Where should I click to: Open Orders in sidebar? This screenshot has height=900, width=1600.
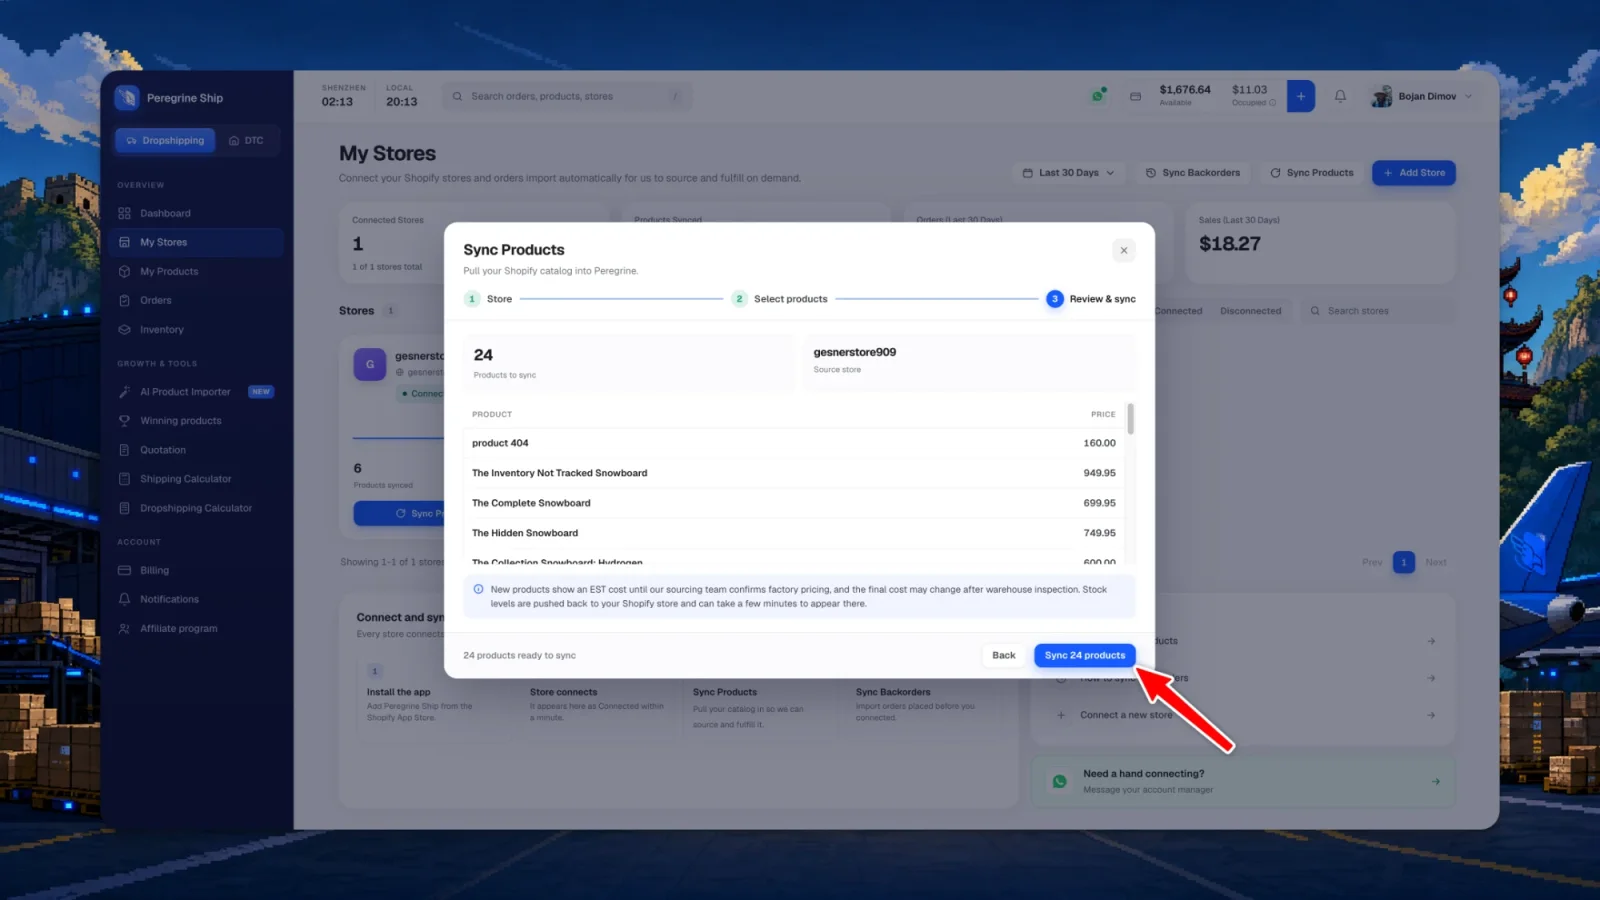coord(197,300)
